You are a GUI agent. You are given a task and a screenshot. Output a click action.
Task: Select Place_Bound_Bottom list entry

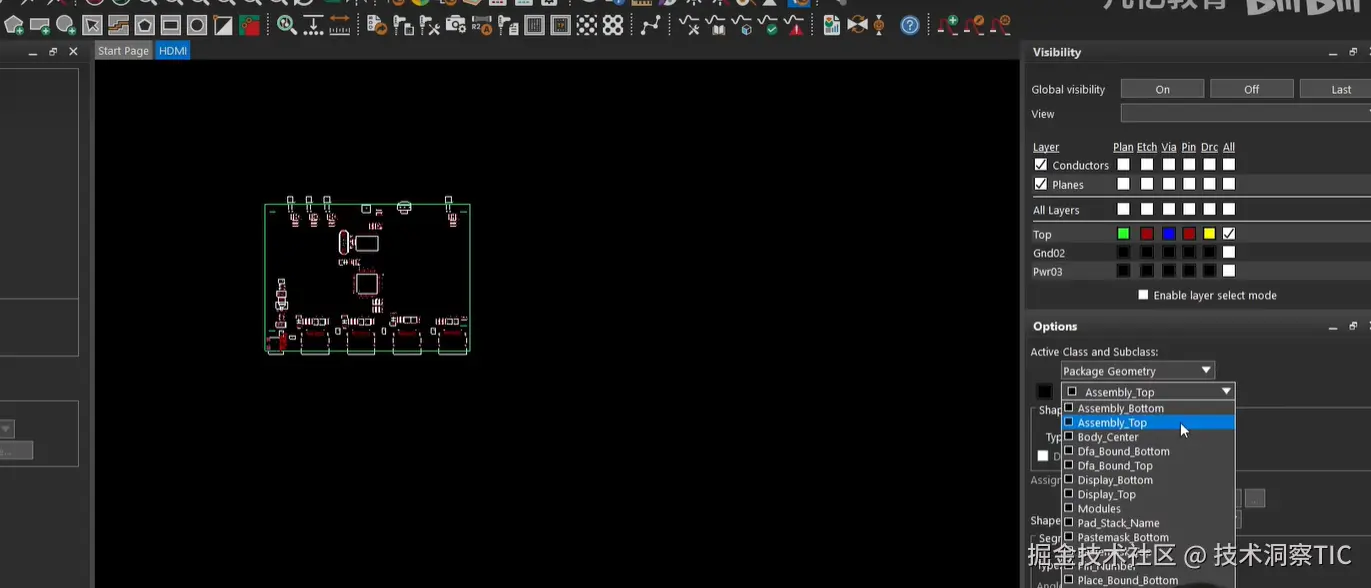coord(1148,580)
